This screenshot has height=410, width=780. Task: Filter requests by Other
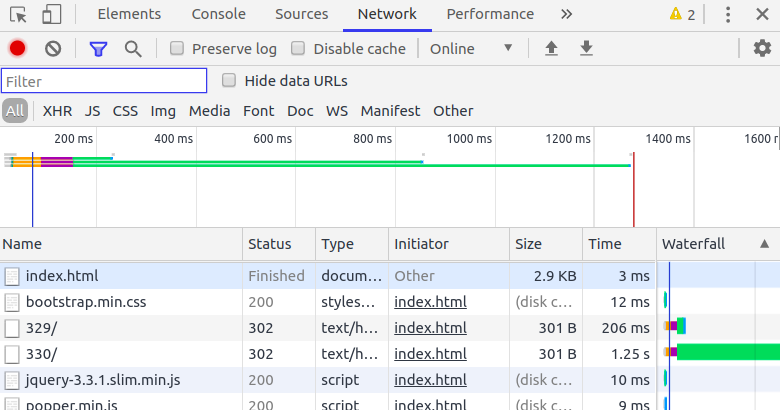coord(453,111)
